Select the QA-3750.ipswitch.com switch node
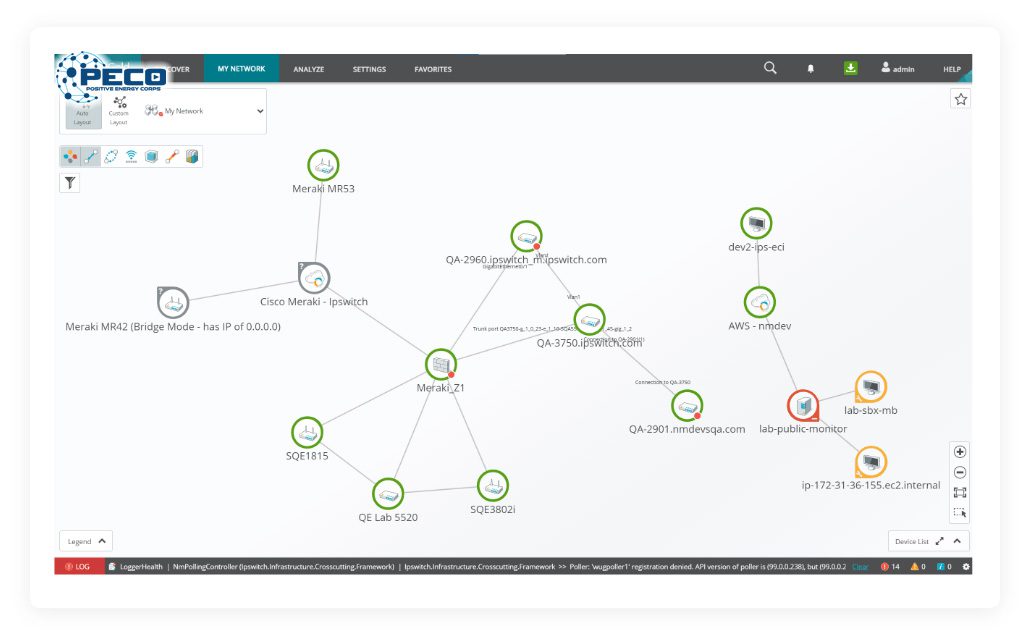Image resolution: width=1030 pixels, height=642 pixels. (x=589, y=320)
